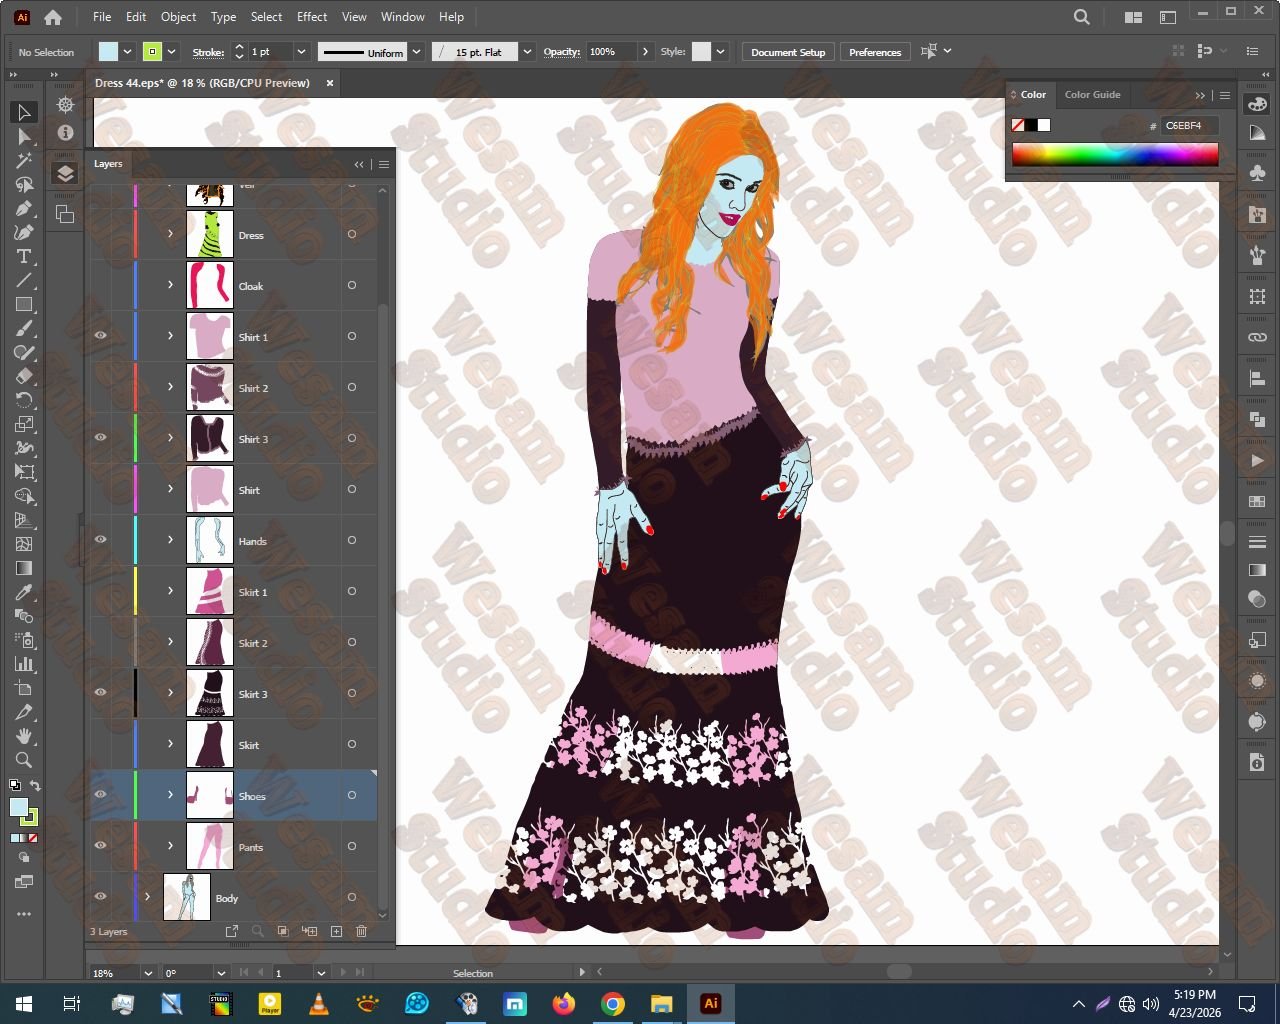Open the Links panel chain icon

[1257, 337]
